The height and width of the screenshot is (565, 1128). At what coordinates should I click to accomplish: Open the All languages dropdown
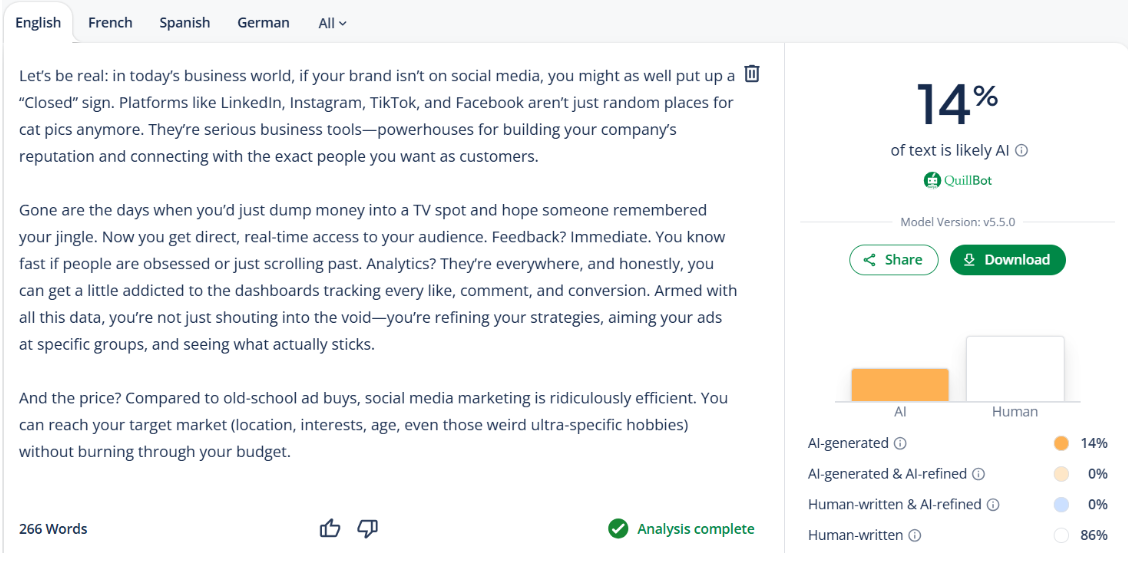point(332,23)
